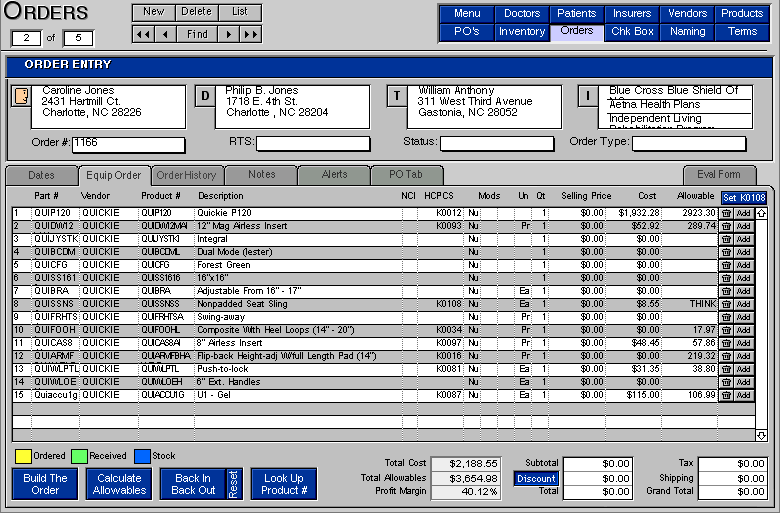Open the PO's module
Image resolution: width=780 pixels, height=513 pixels.
(x=467, y=31)
